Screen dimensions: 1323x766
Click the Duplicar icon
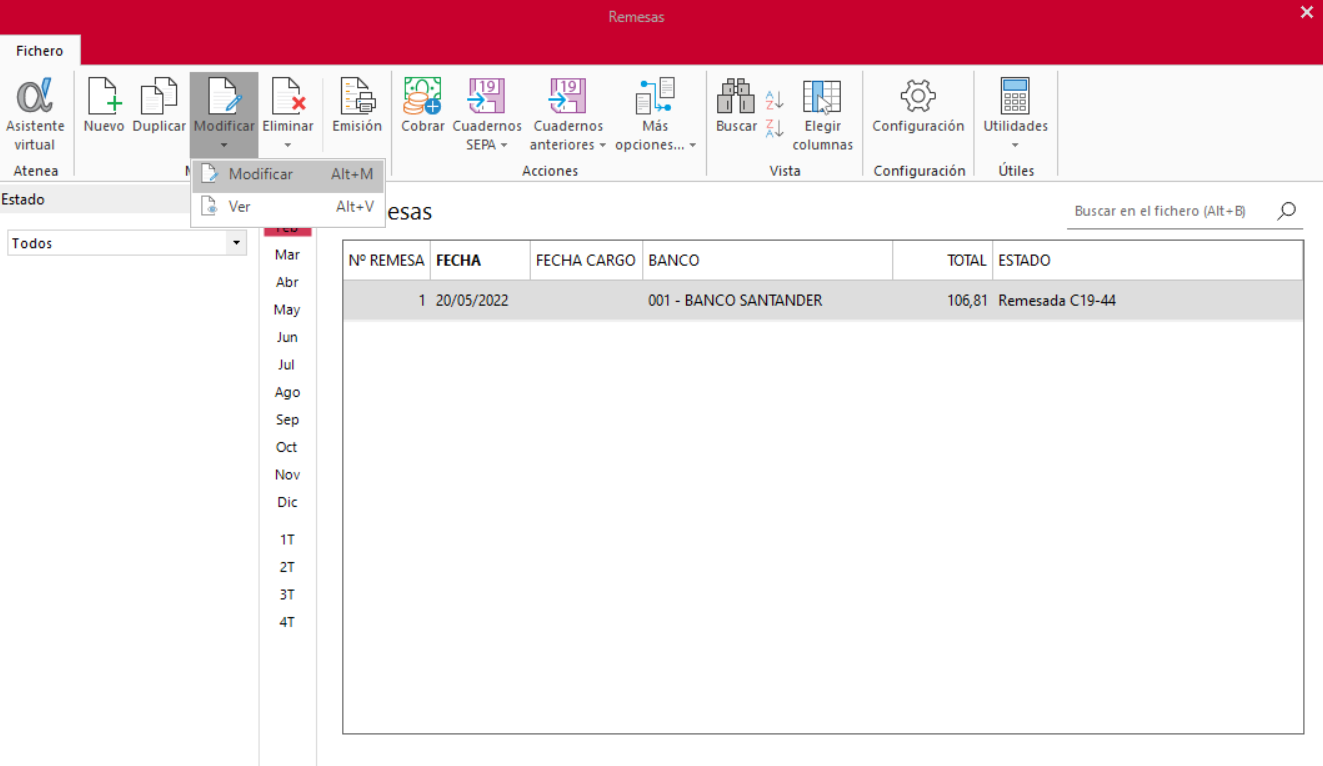coord(159,97)
